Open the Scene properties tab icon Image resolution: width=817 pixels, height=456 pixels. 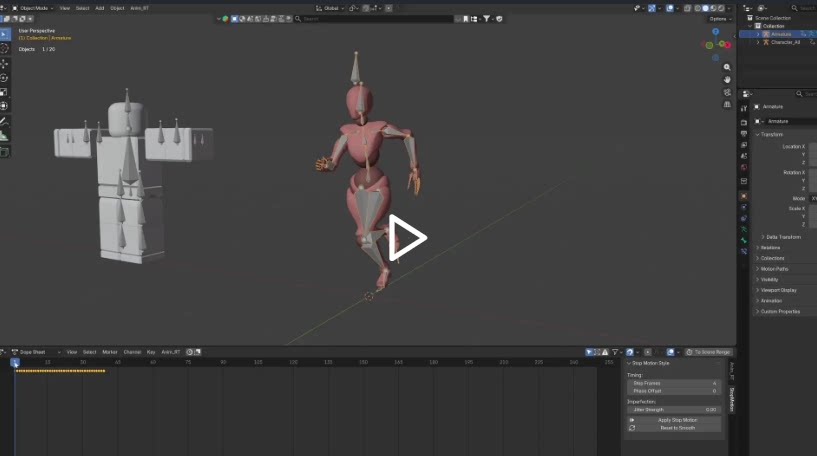coord(744,156)
